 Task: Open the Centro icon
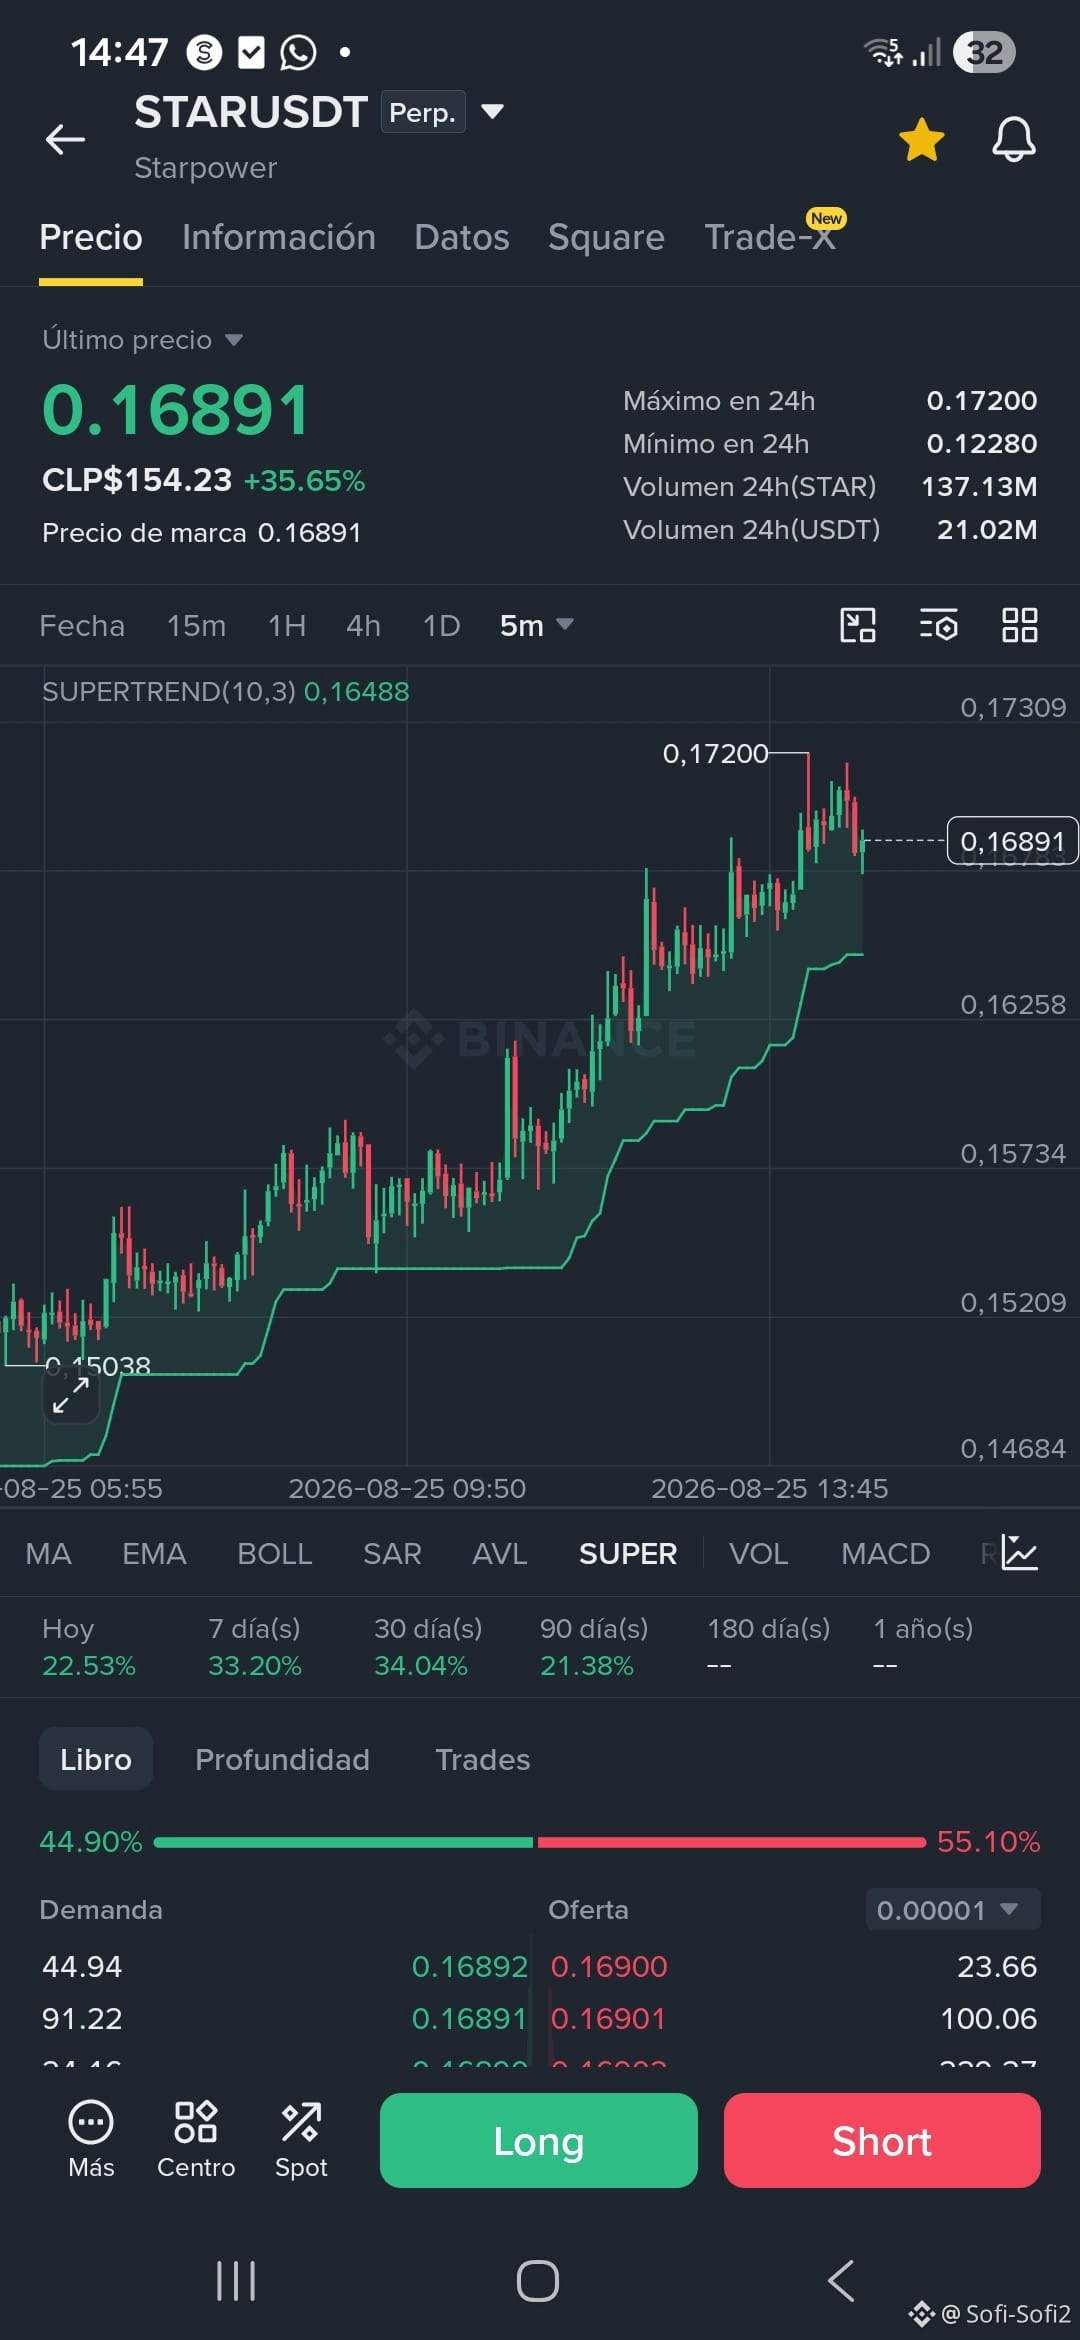coord(196,2140)
